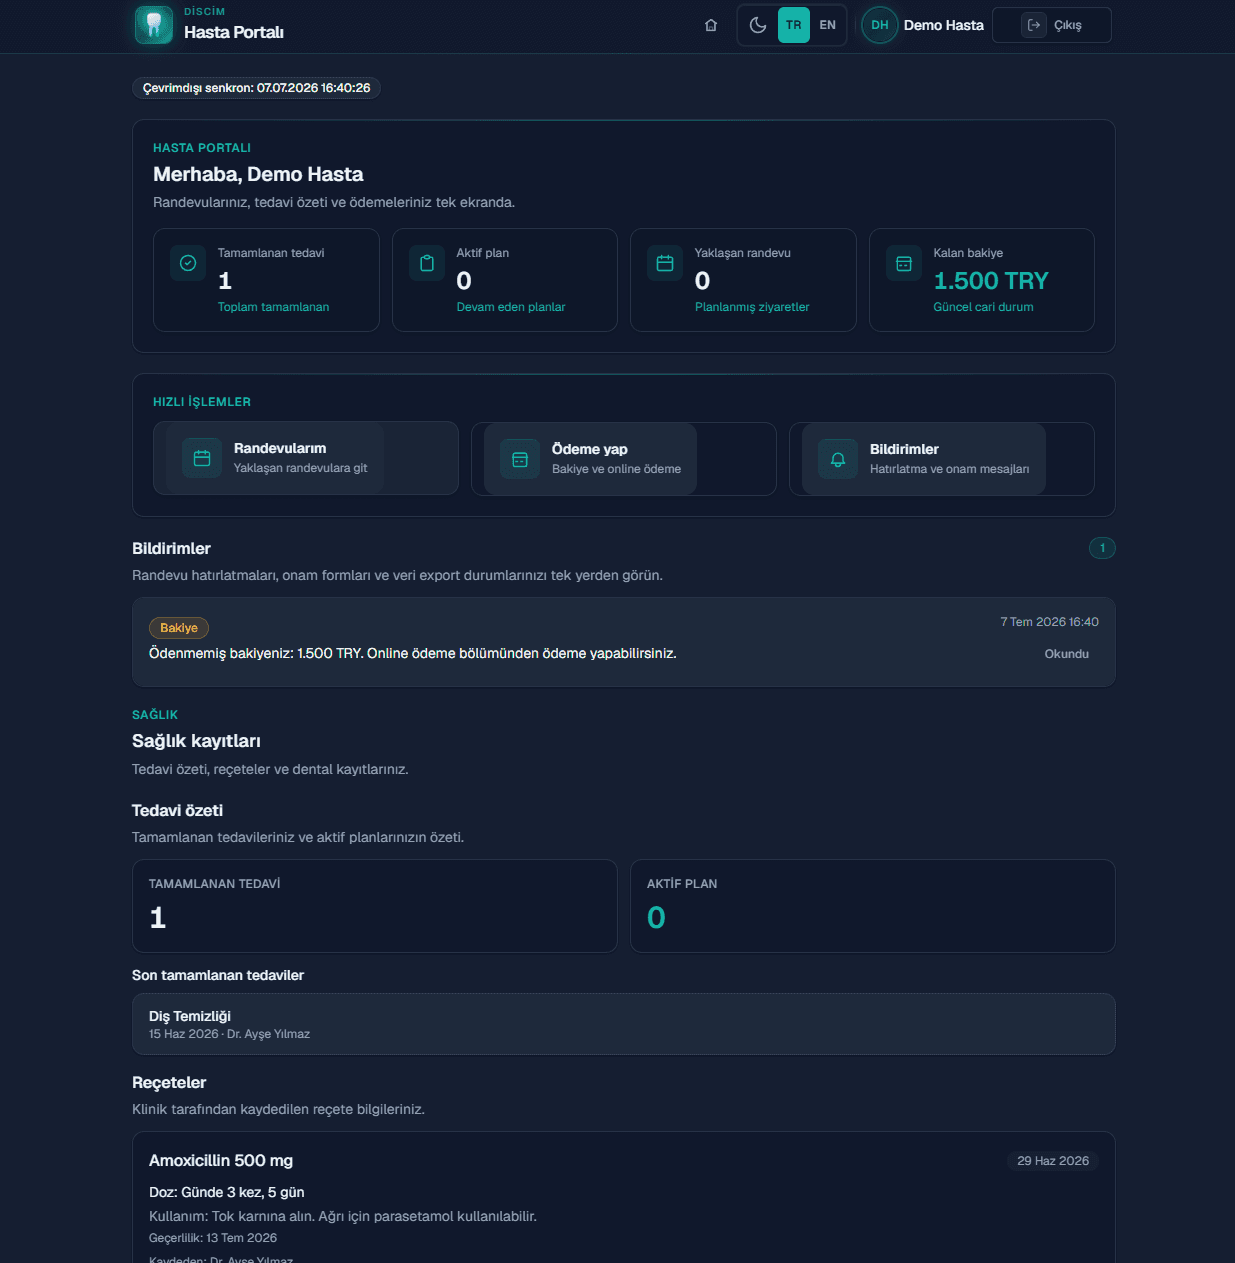The image size is (1235, 1263).
Task: Click the card icon for Kalan bakiye
Action: coord(904,263)
